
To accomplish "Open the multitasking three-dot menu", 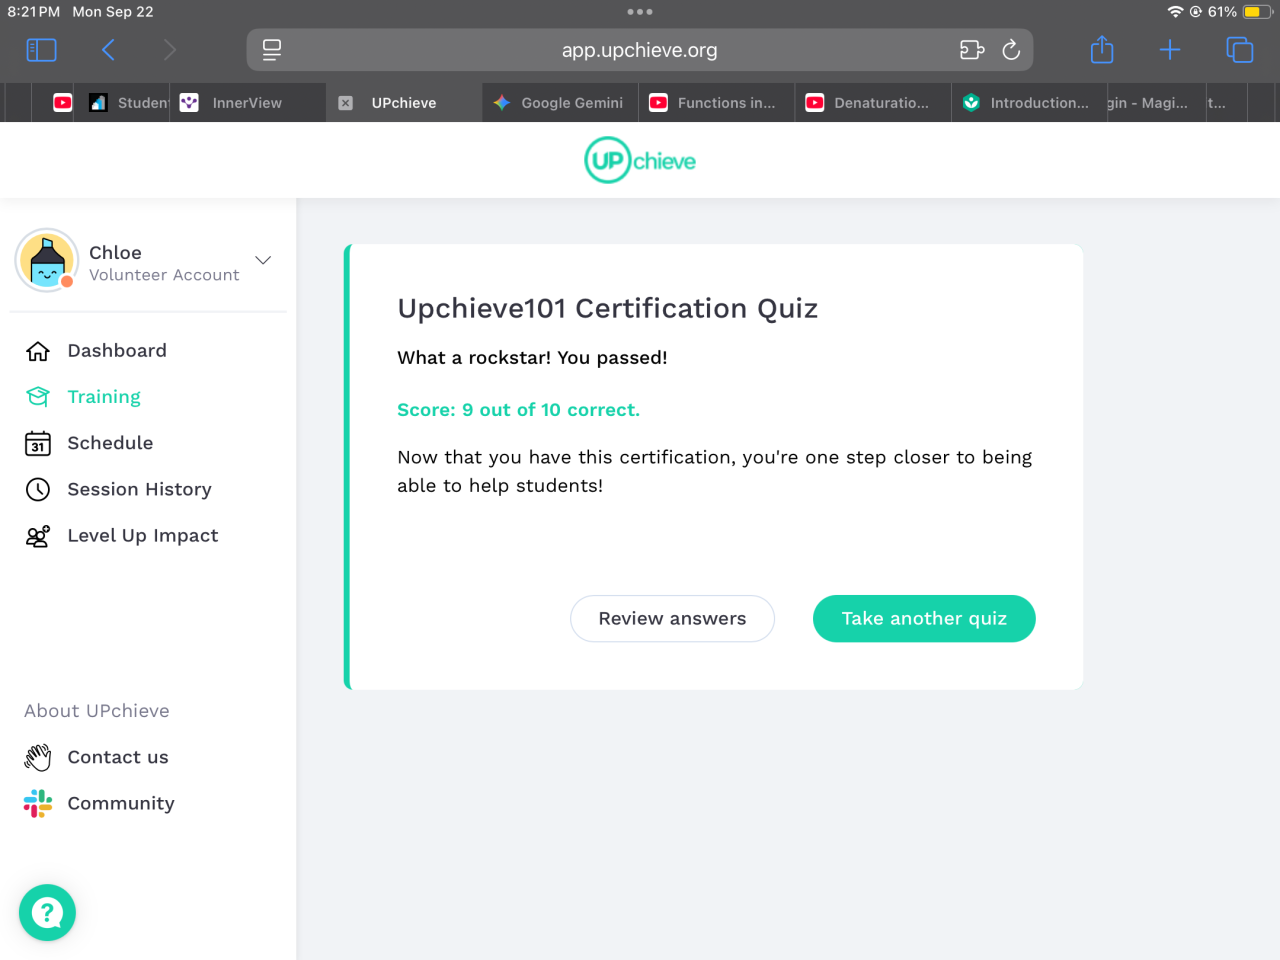I will pyautogui.click(x=640, y=12).
